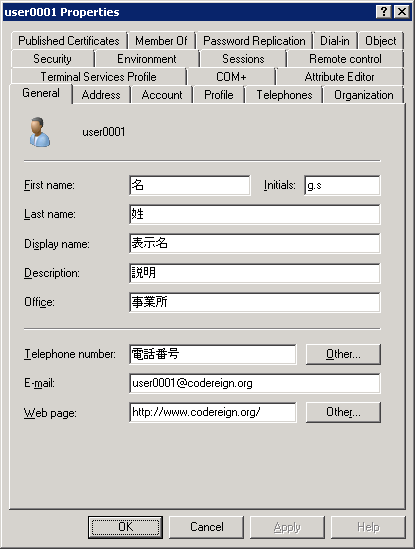Switch to the Address tab

click(x=101, y=95)
